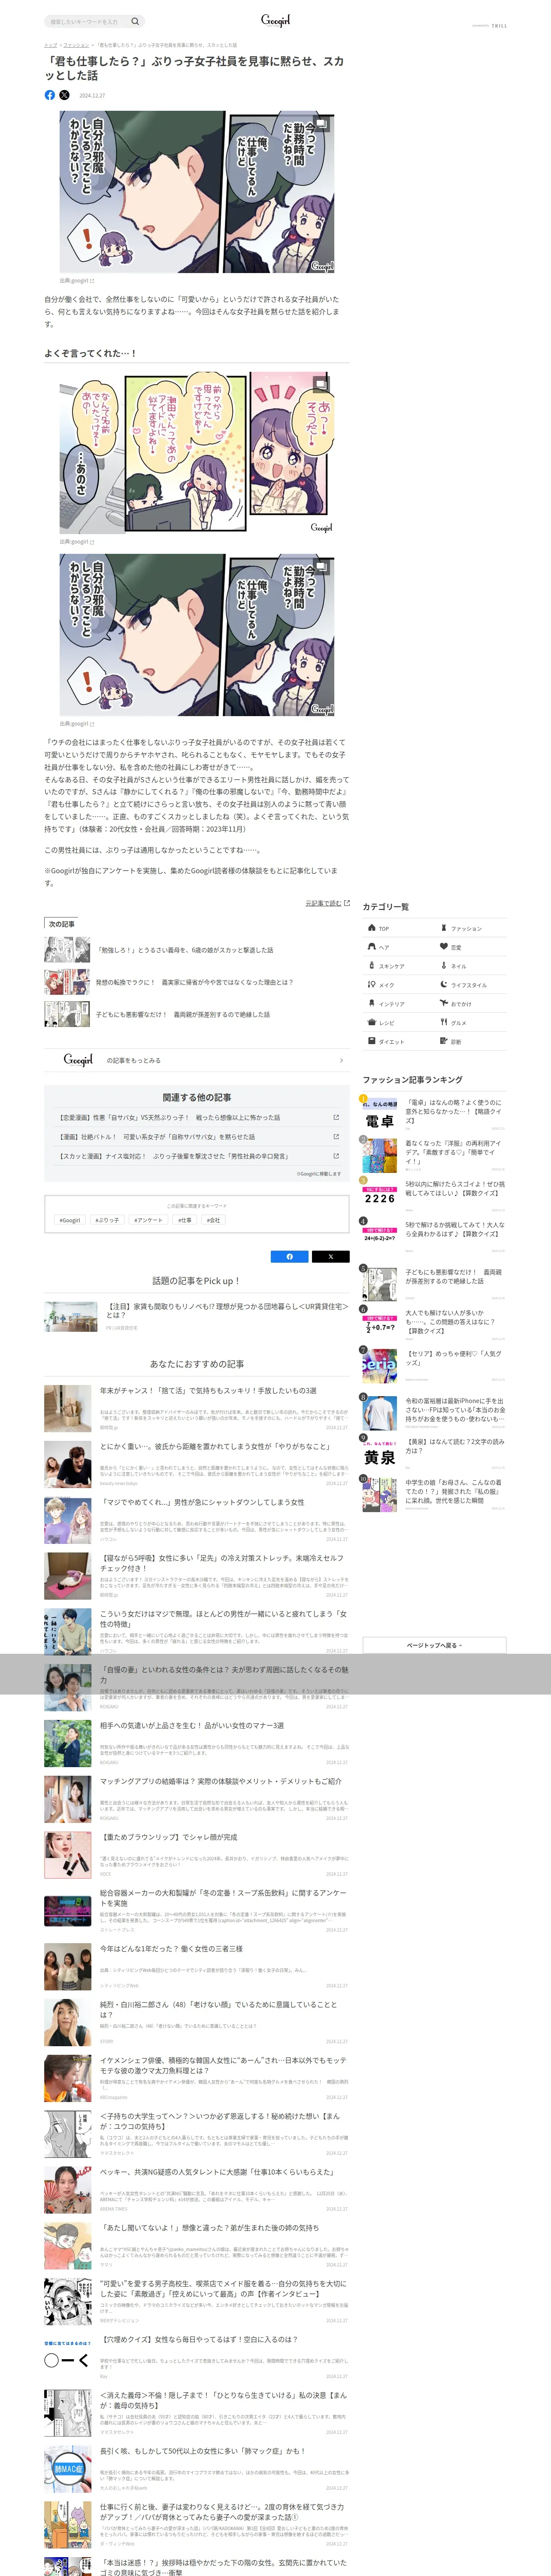Click the moon icon for ライフスタイル

444,985
